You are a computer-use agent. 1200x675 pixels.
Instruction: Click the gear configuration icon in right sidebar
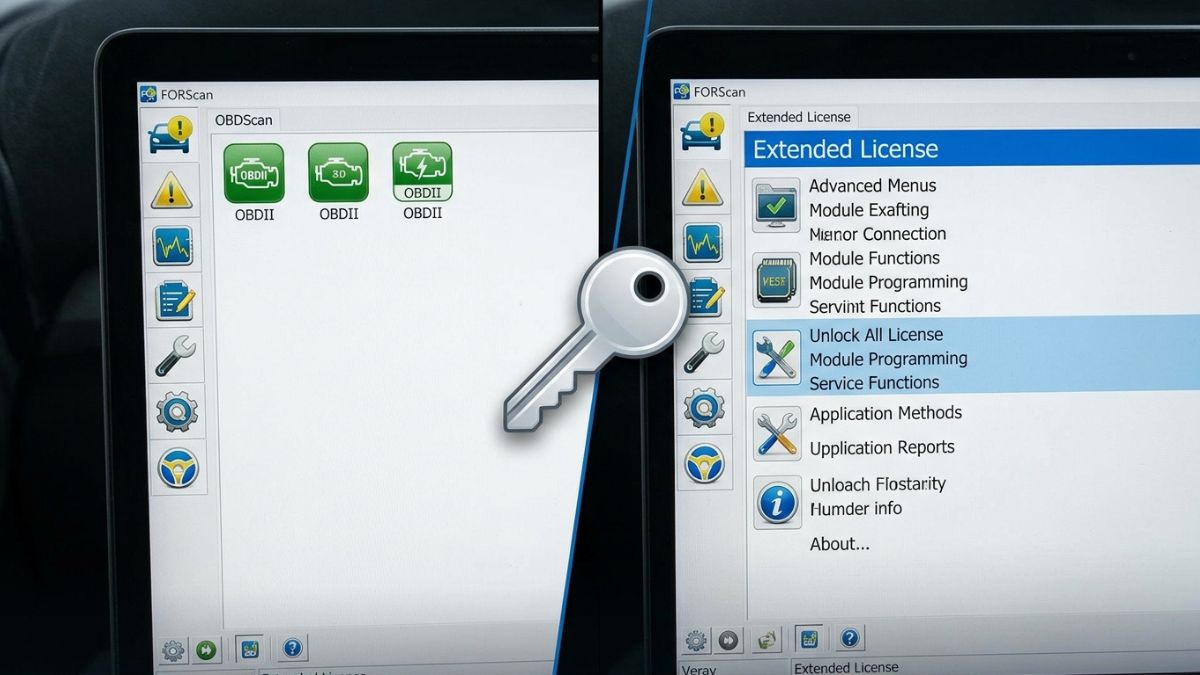705,408
